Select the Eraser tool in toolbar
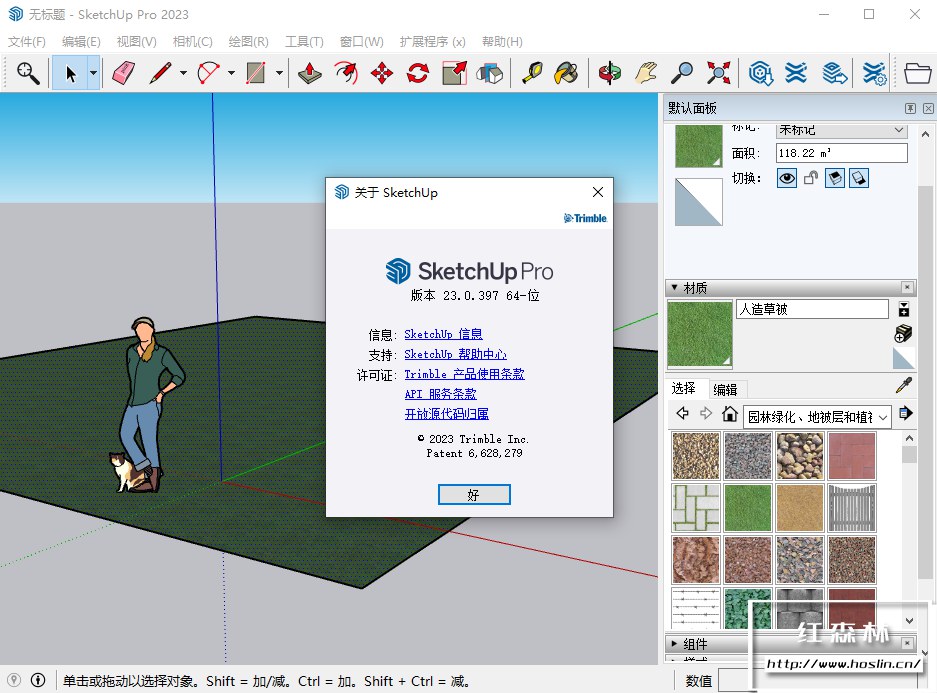Image resolution: width=937 pixels, height=693 pixels. tap(123, 73)
